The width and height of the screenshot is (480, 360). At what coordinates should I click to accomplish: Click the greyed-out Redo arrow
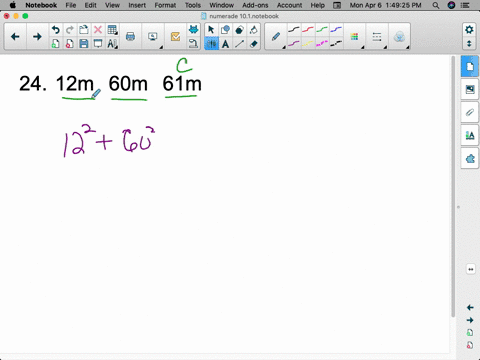coord(69,30)
